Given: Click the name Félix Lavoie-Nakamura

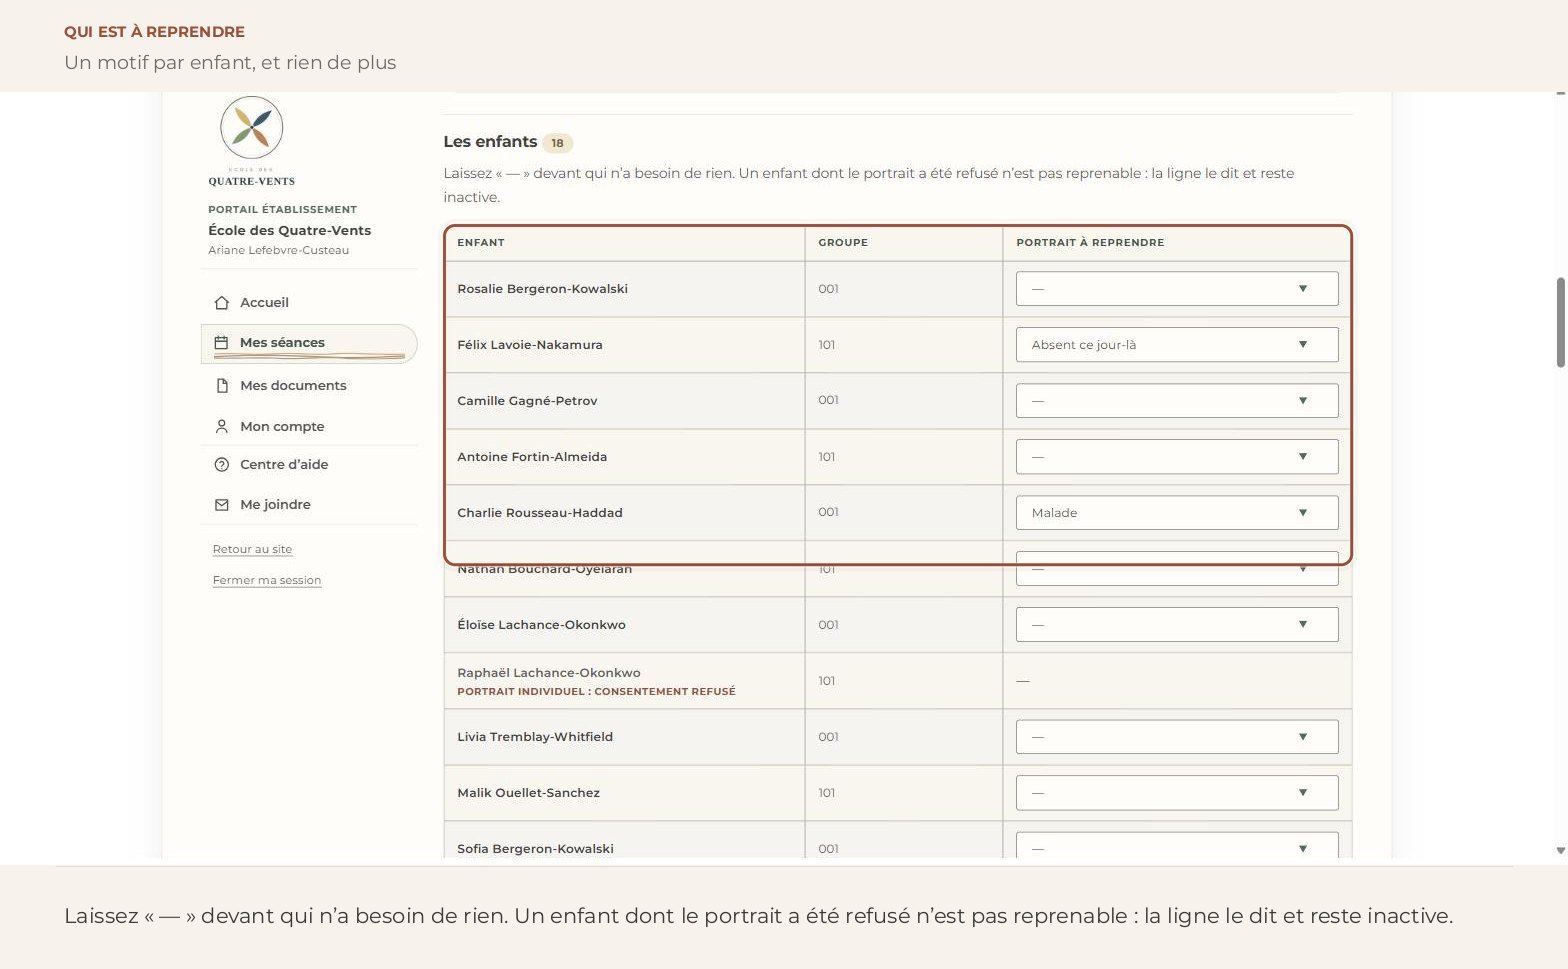Looking at the screenshot, I should tap(530, 345).
